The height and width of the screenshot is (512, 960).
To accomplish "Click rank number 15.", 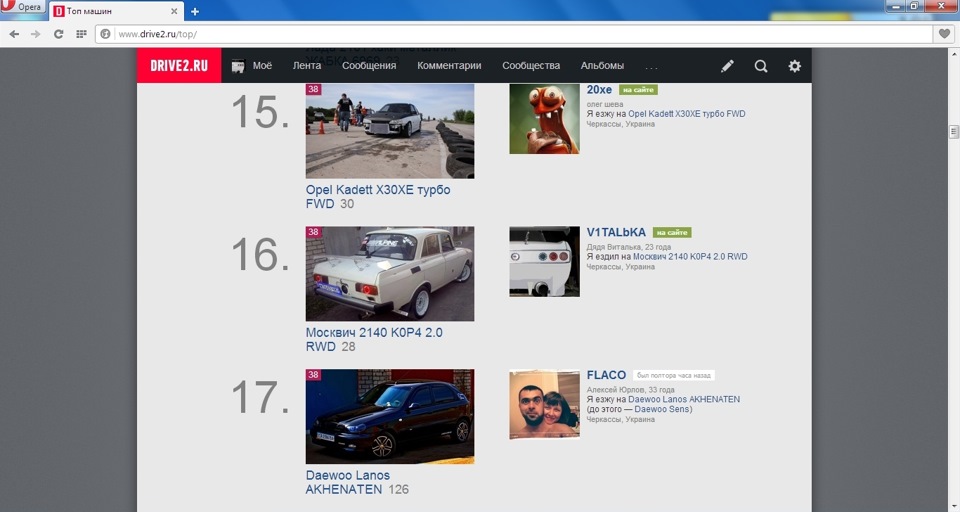I will tap(260, 112).
